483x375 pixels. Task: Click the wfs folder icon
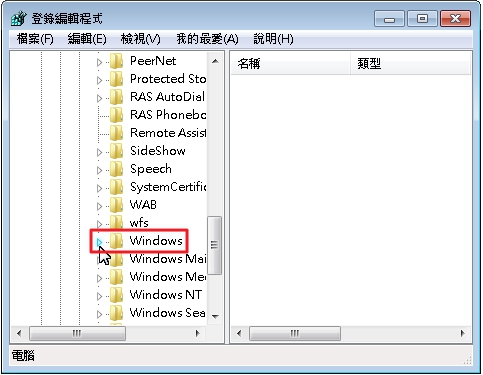click(x=117, y=223)
